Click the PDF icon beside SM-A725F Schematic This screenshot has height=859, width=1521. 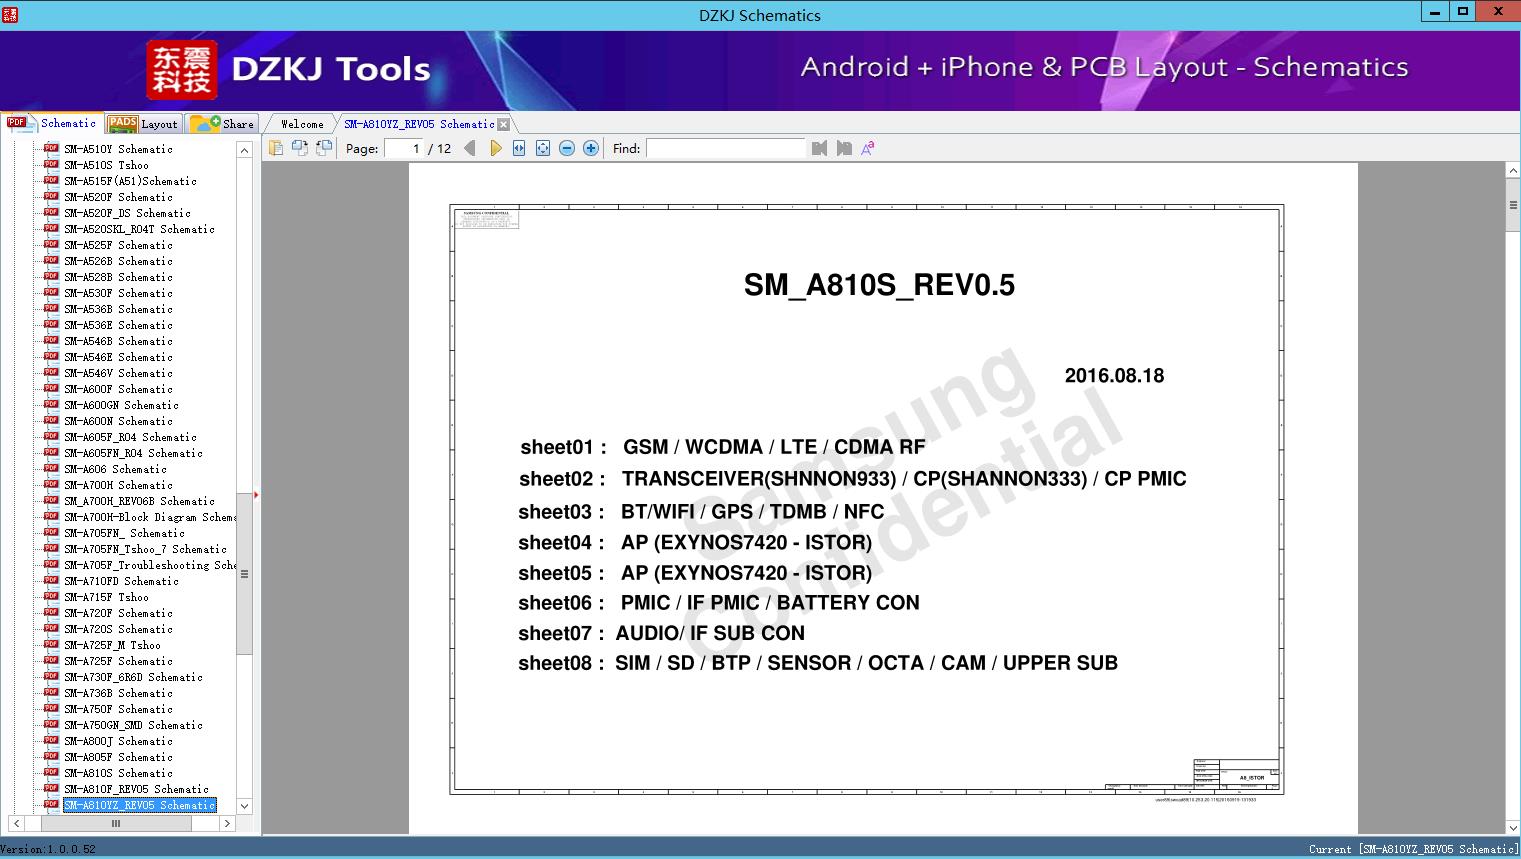coord(51,661)
